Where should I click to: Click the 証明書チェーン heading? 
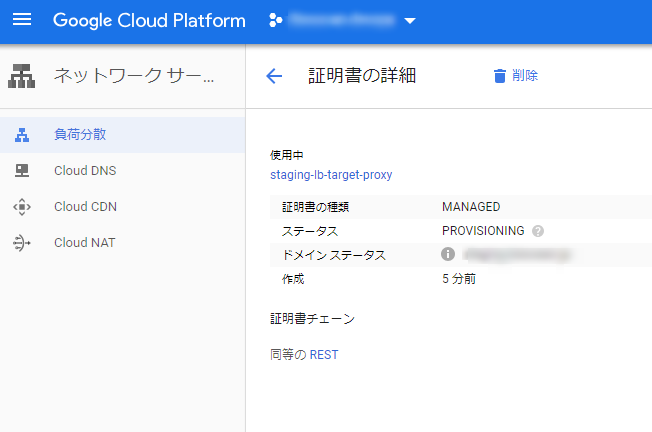pos(312,319)
